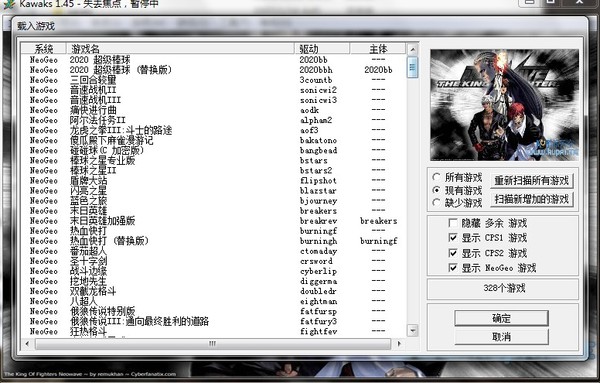Image resolution: width=600 pixels, height=383 pixels.
Task: Click the horizontal scrollbar thumb
Action: click(x=213, y=344)
